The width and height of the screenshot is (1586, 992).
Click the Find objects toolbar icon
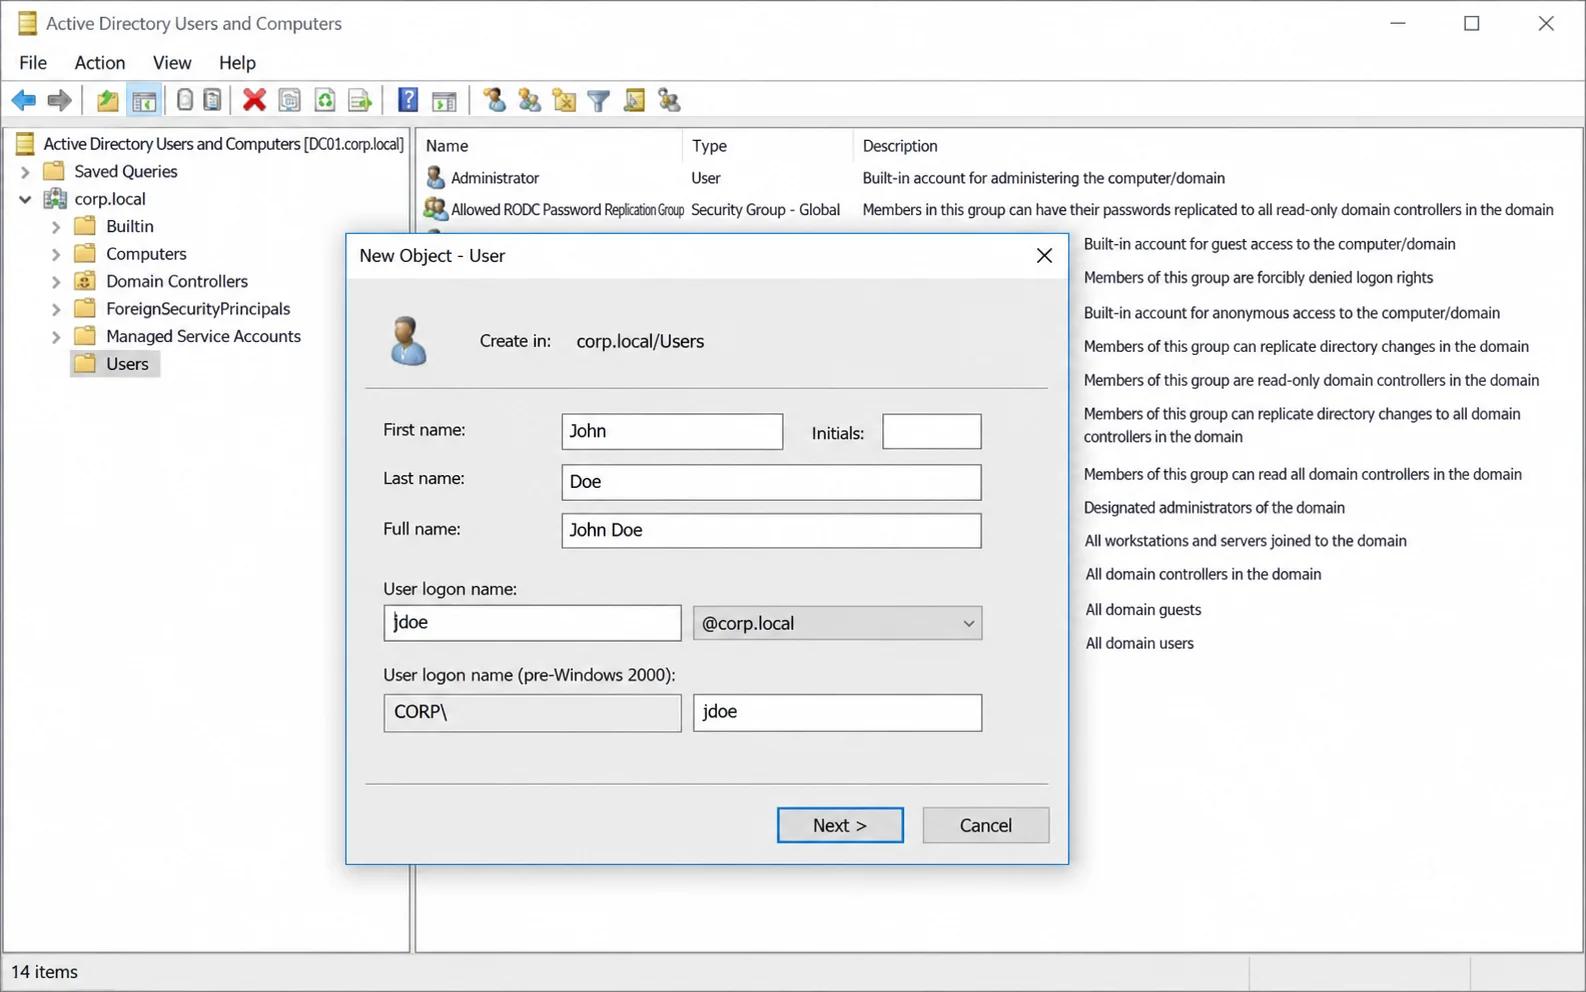634,100
